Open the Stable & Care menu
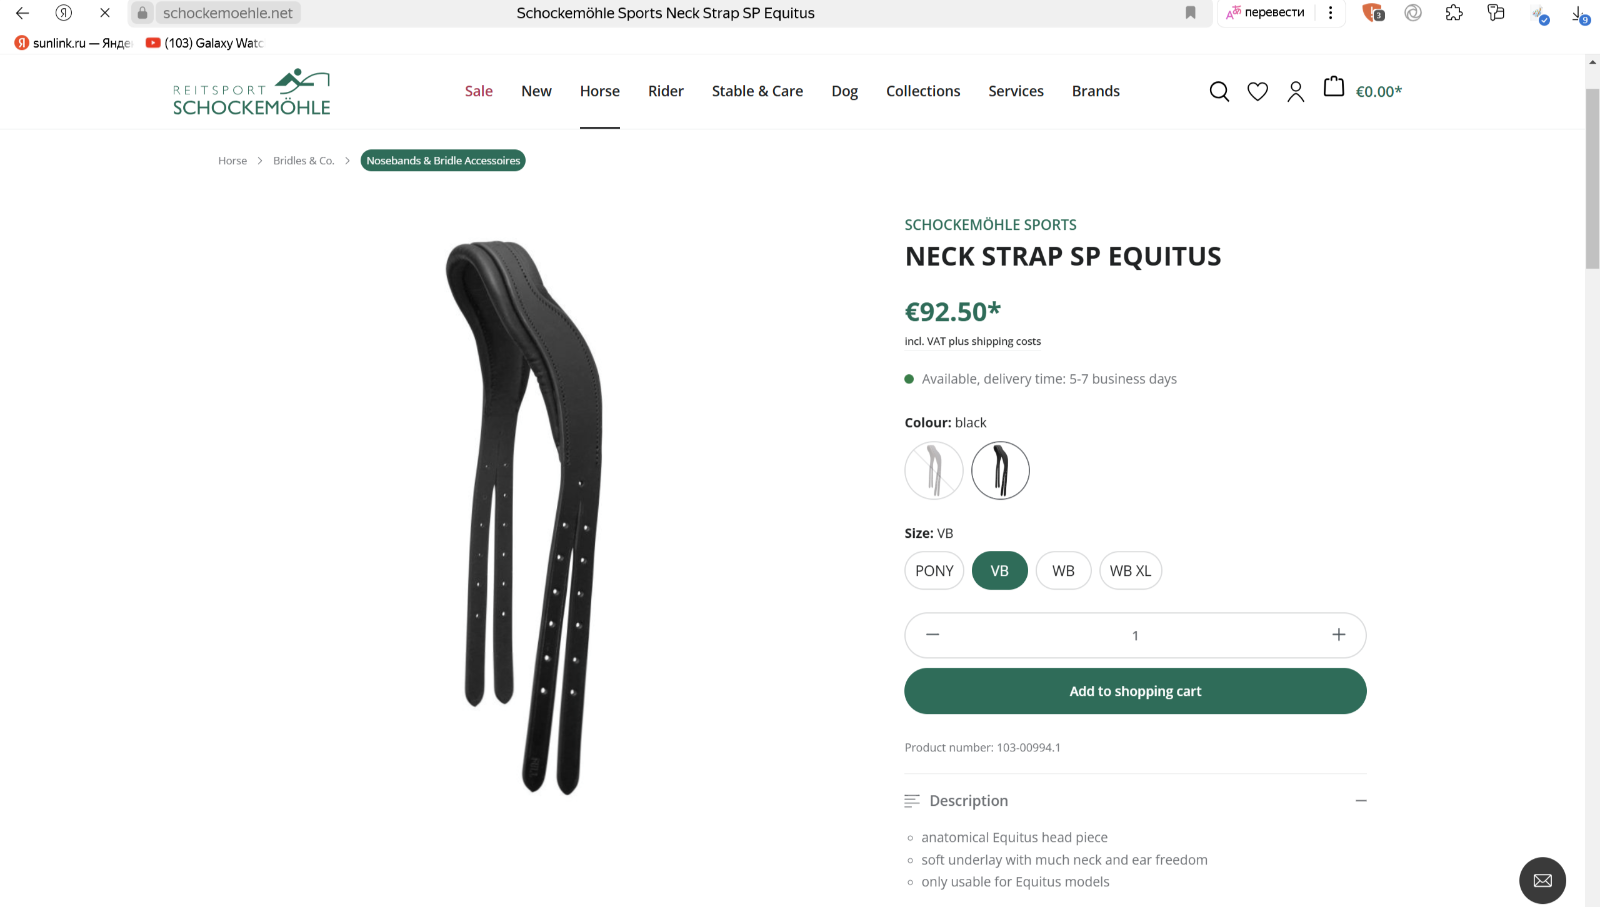 [757, 91]
